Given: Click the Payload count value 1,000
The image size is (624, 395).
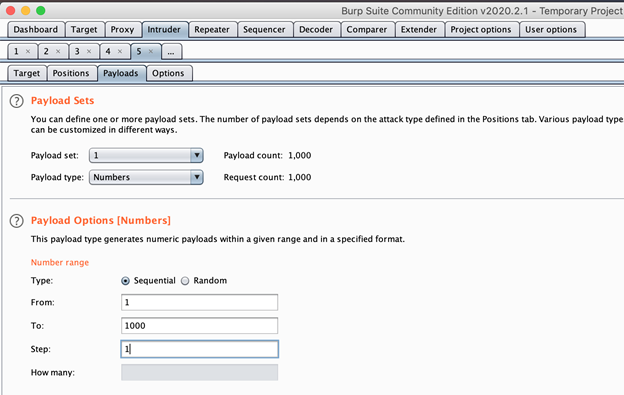Looking at the screenshot, I should (x=300, y=156).
